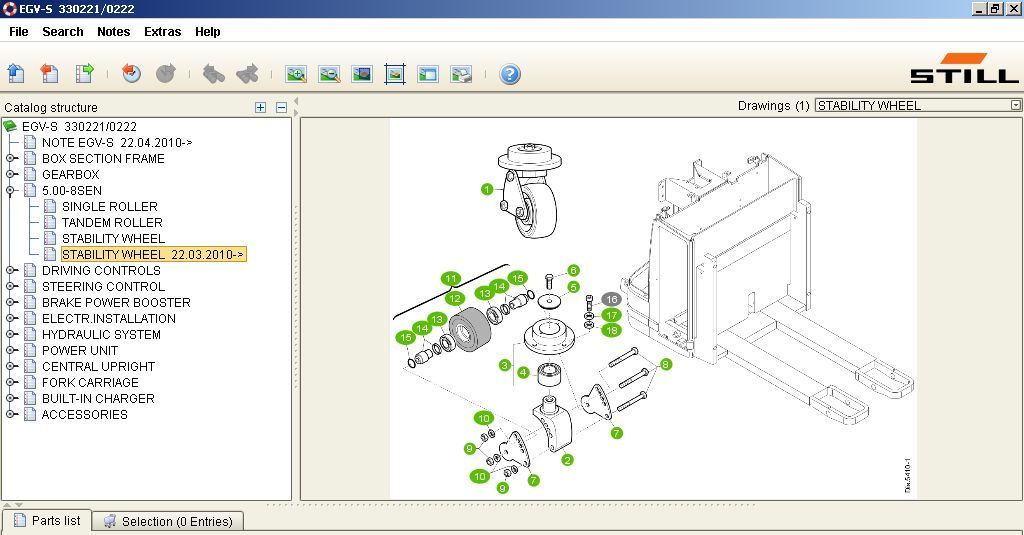Expand the BOX SECTION FRAME node
1024x535 pixels.
[10, 158]
